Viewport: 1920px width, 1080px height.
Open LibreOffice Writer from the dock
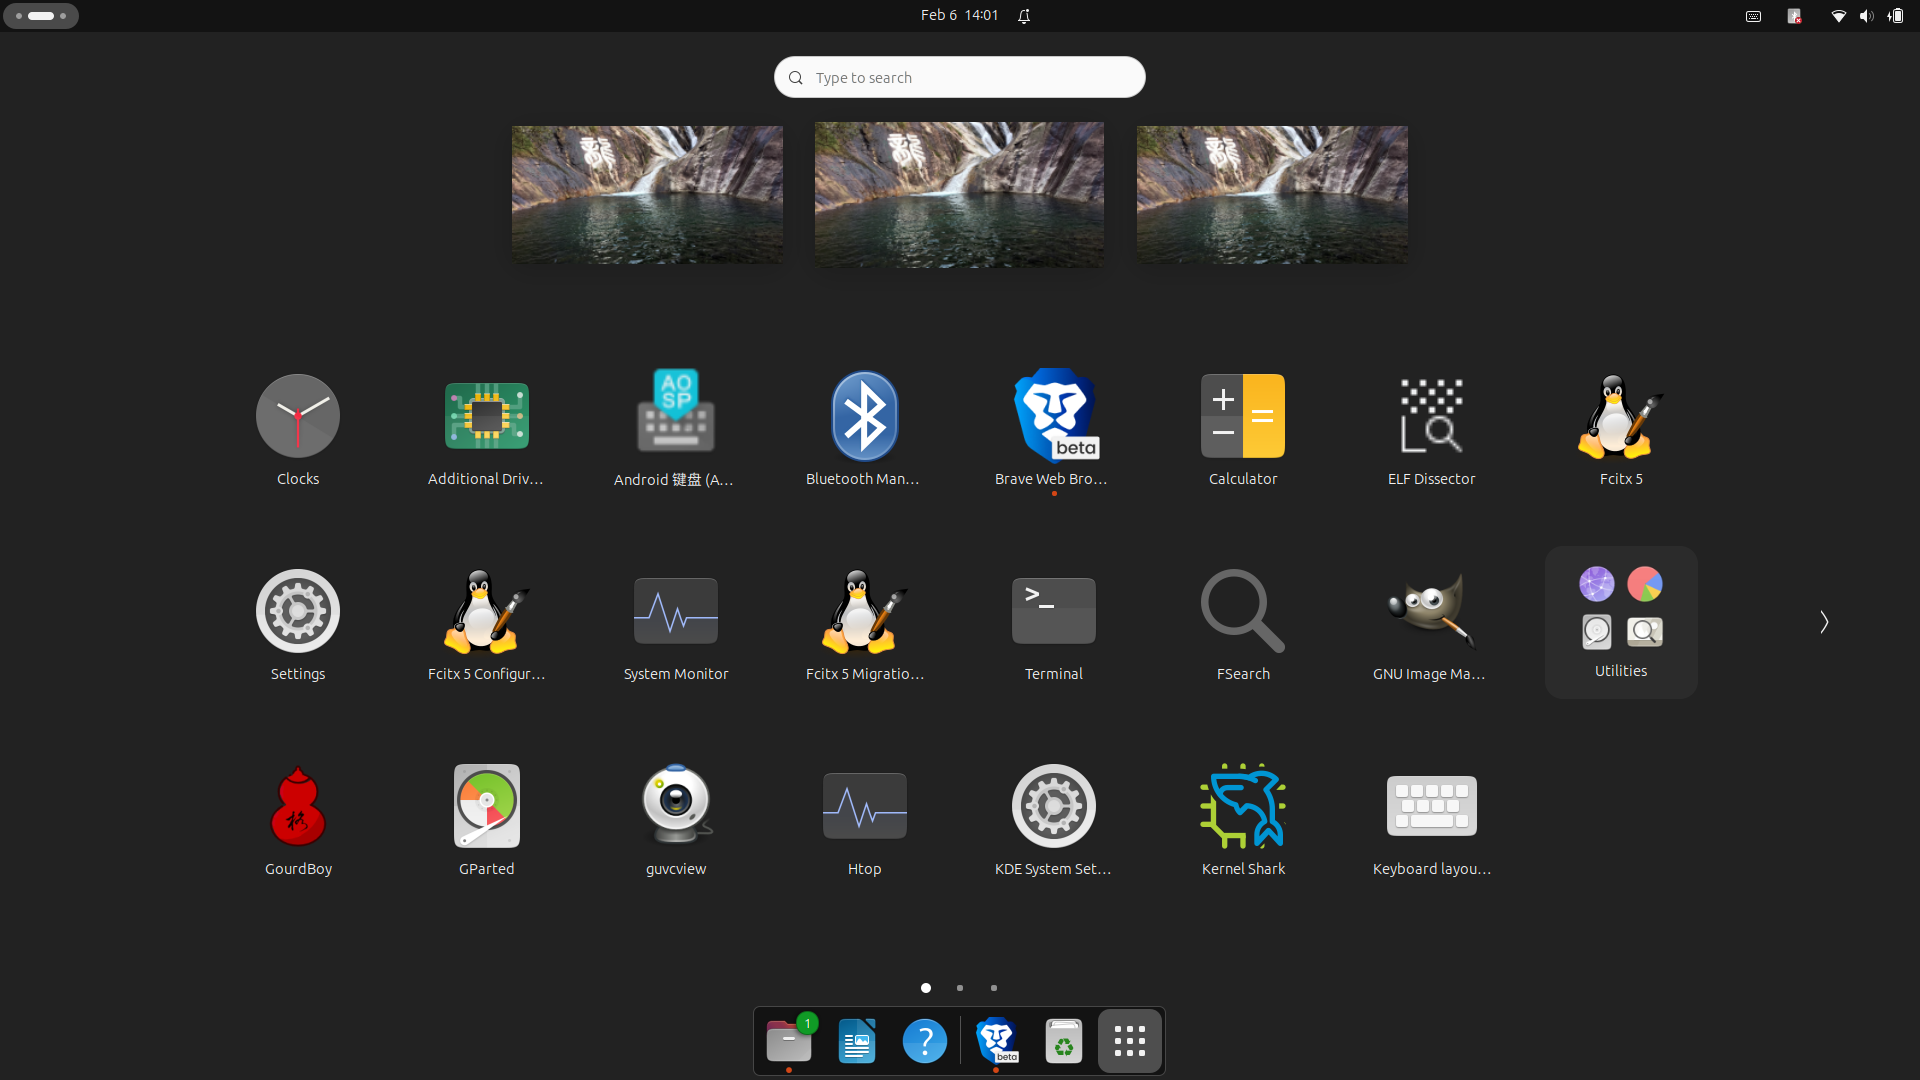tap(857, 1041)
